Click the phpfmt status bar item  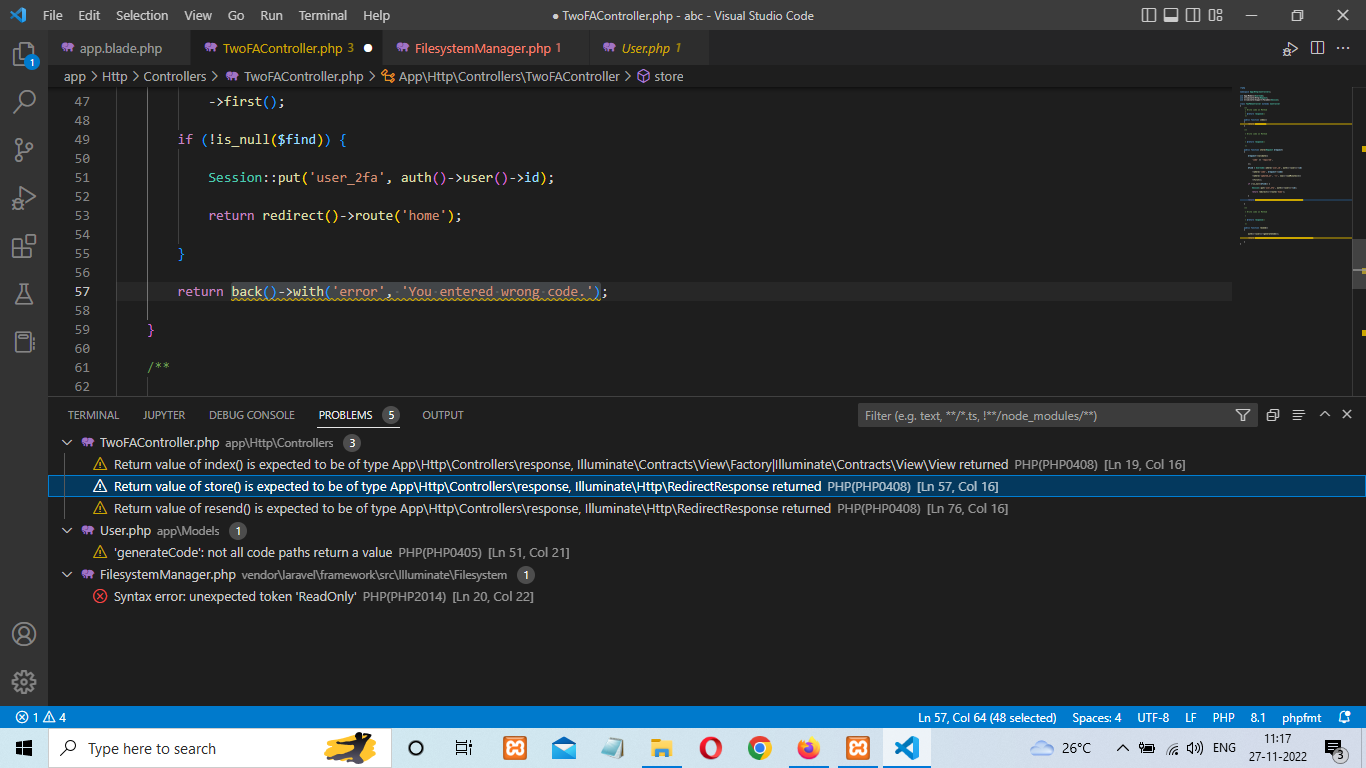click(1301, 718)
